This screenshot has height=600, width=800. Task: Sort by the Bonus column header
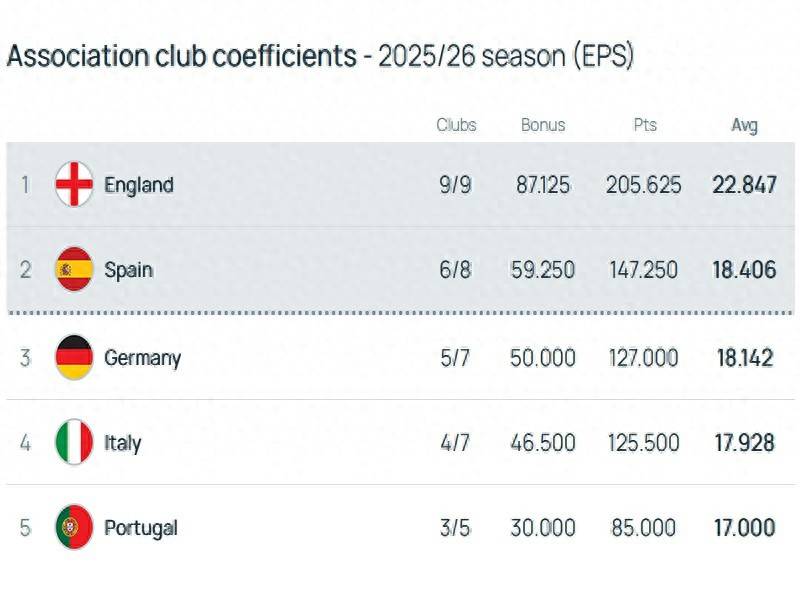[x=543, y=125]
